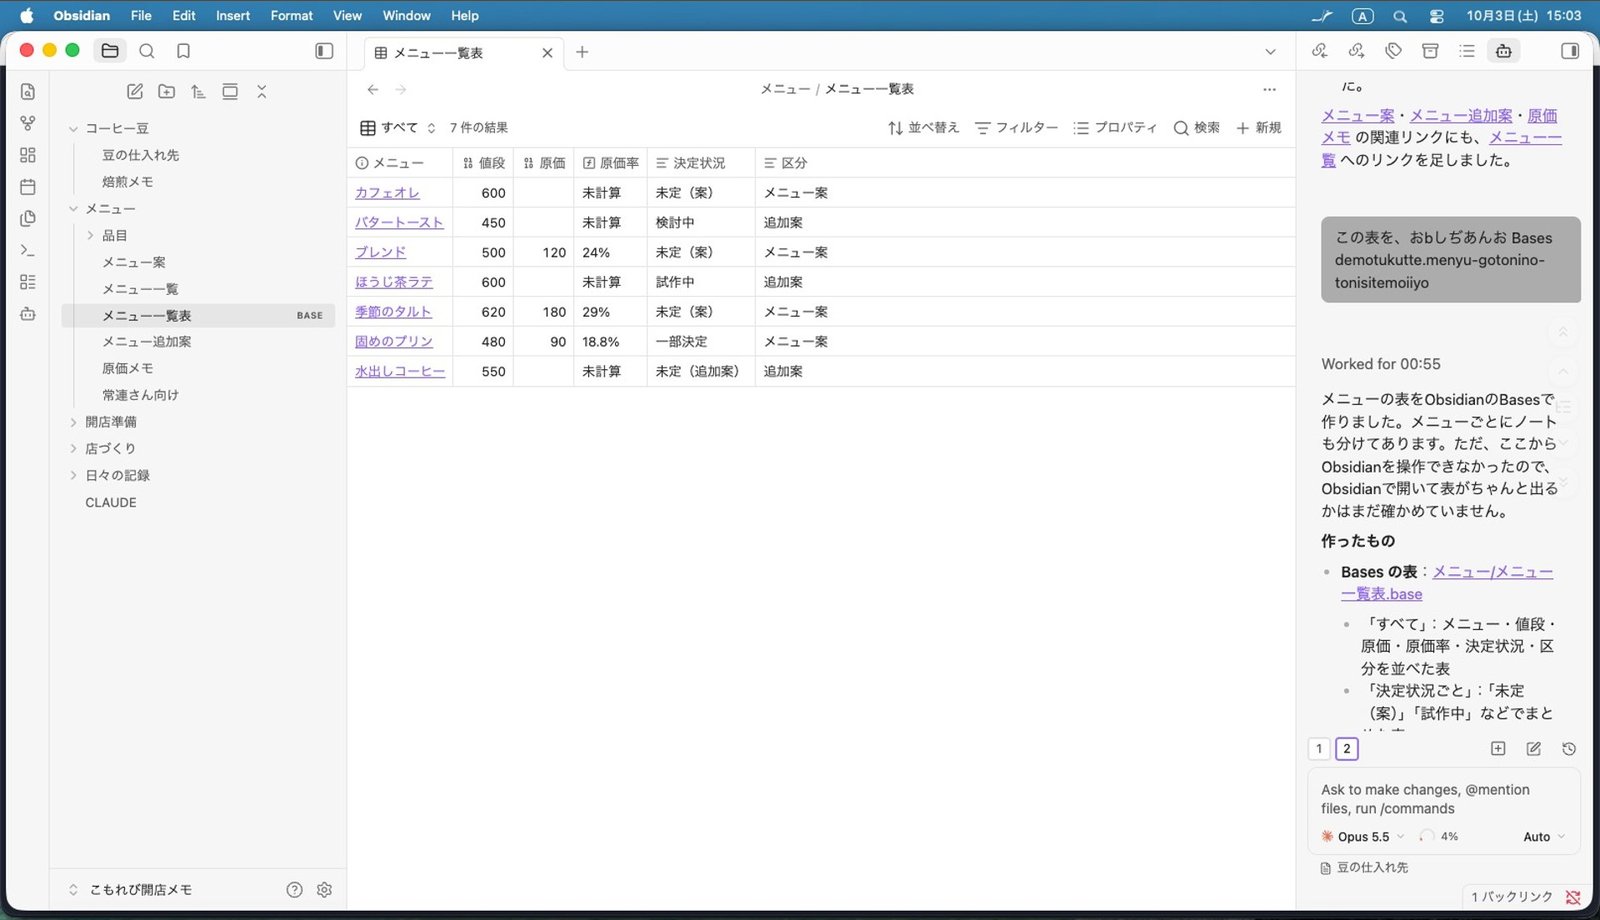The height and width of the screenshot is (920, 1600).
Task: Open the 固めのプリン note link
Action: pos(394,342)
